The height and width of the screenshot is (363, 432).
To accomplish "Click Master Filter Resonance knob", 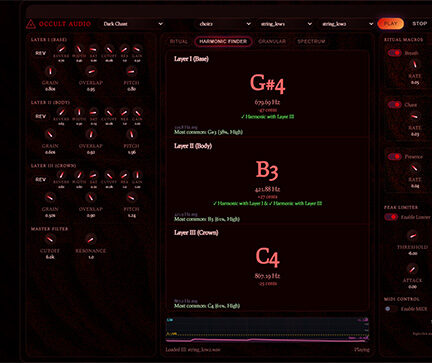I will tap(91, 239).
